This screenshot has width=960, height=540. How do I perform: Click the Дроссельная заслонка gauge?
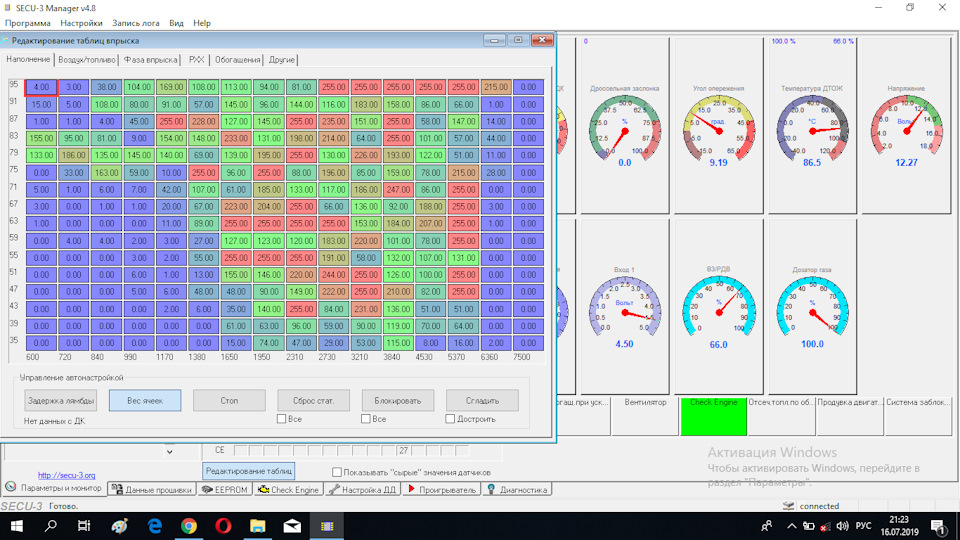pos(624,126)
